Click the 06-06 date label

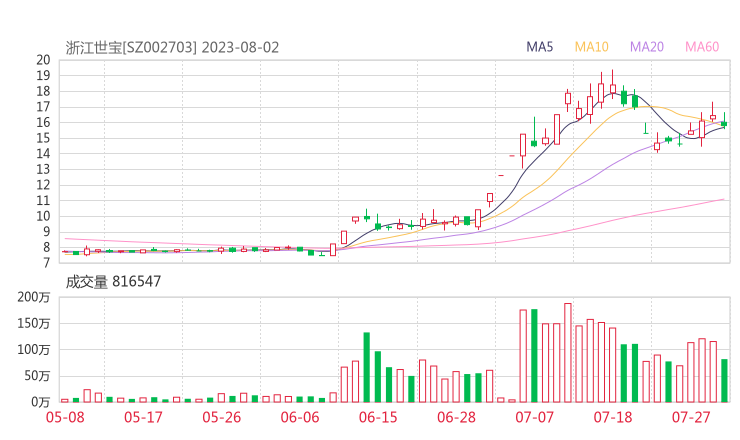(x=300, y=417)
